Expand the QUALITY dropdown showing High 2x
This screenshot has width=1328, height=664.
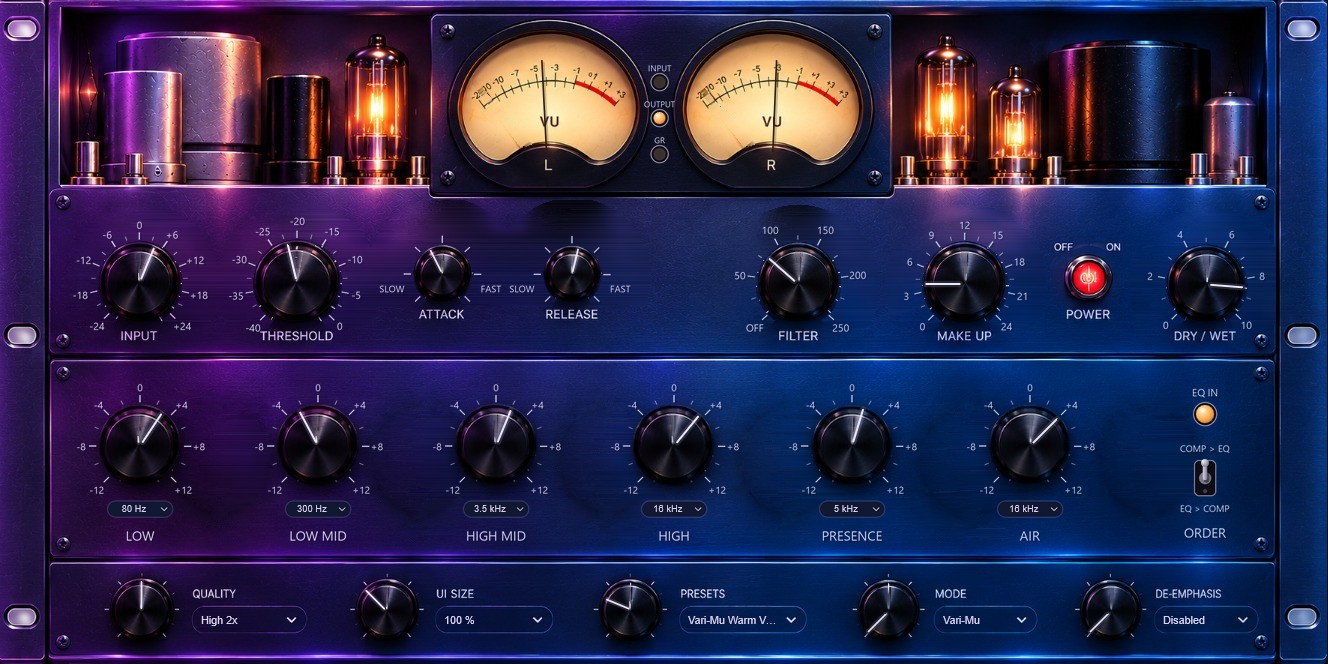pyautogui.click(x=249, y=620)
